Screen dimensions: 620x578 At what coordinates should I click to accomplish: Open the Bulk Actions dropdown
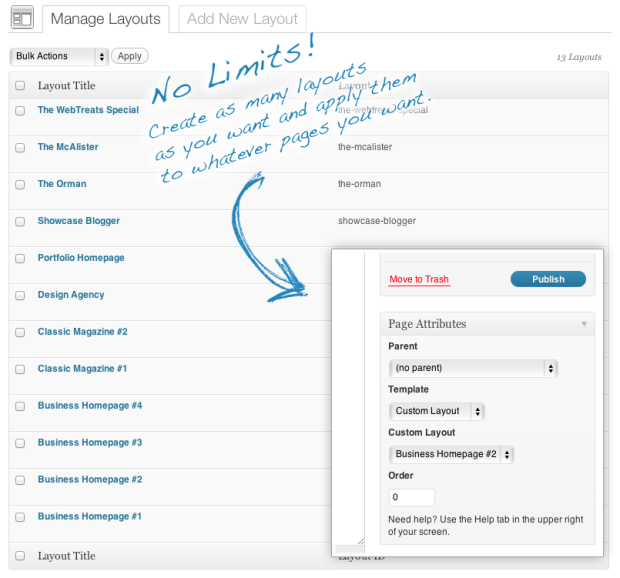[x=58, y=56]
